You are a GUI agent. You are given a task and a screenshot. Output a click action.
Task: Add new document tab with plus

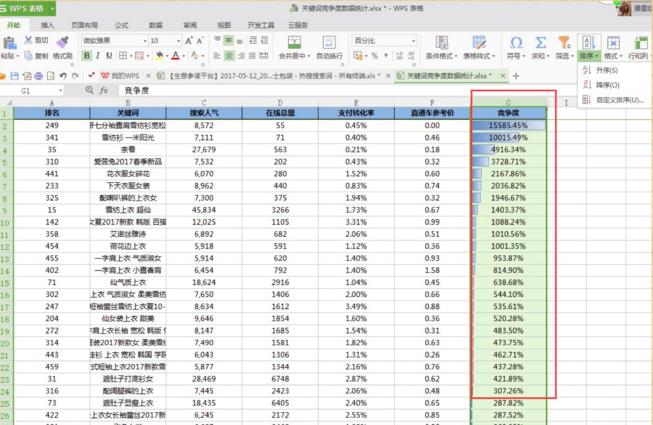click(516, 76)
